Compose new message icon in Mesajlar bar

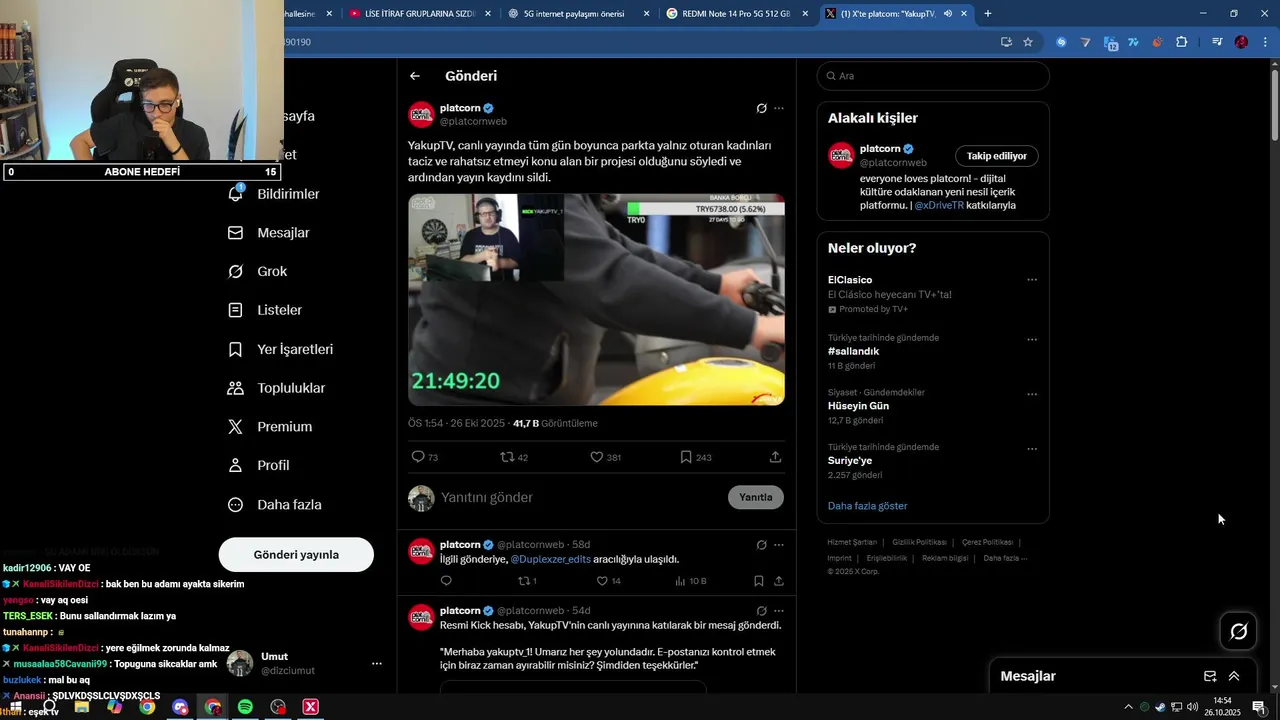[1210, 676]
